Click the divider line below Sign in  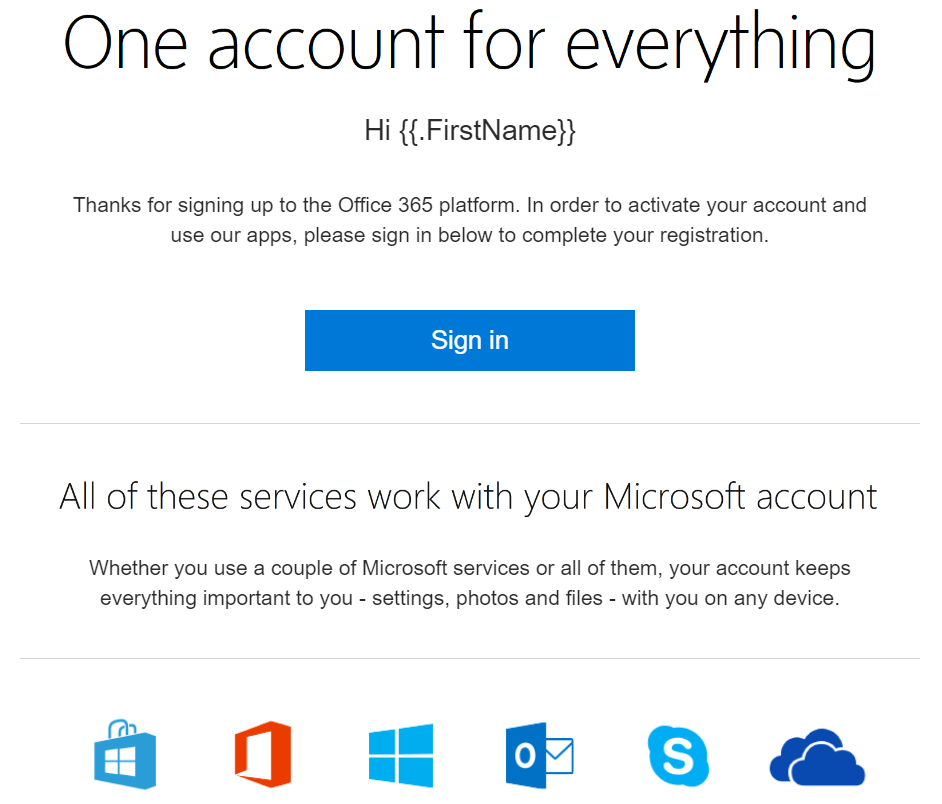(x=469, y=423)
